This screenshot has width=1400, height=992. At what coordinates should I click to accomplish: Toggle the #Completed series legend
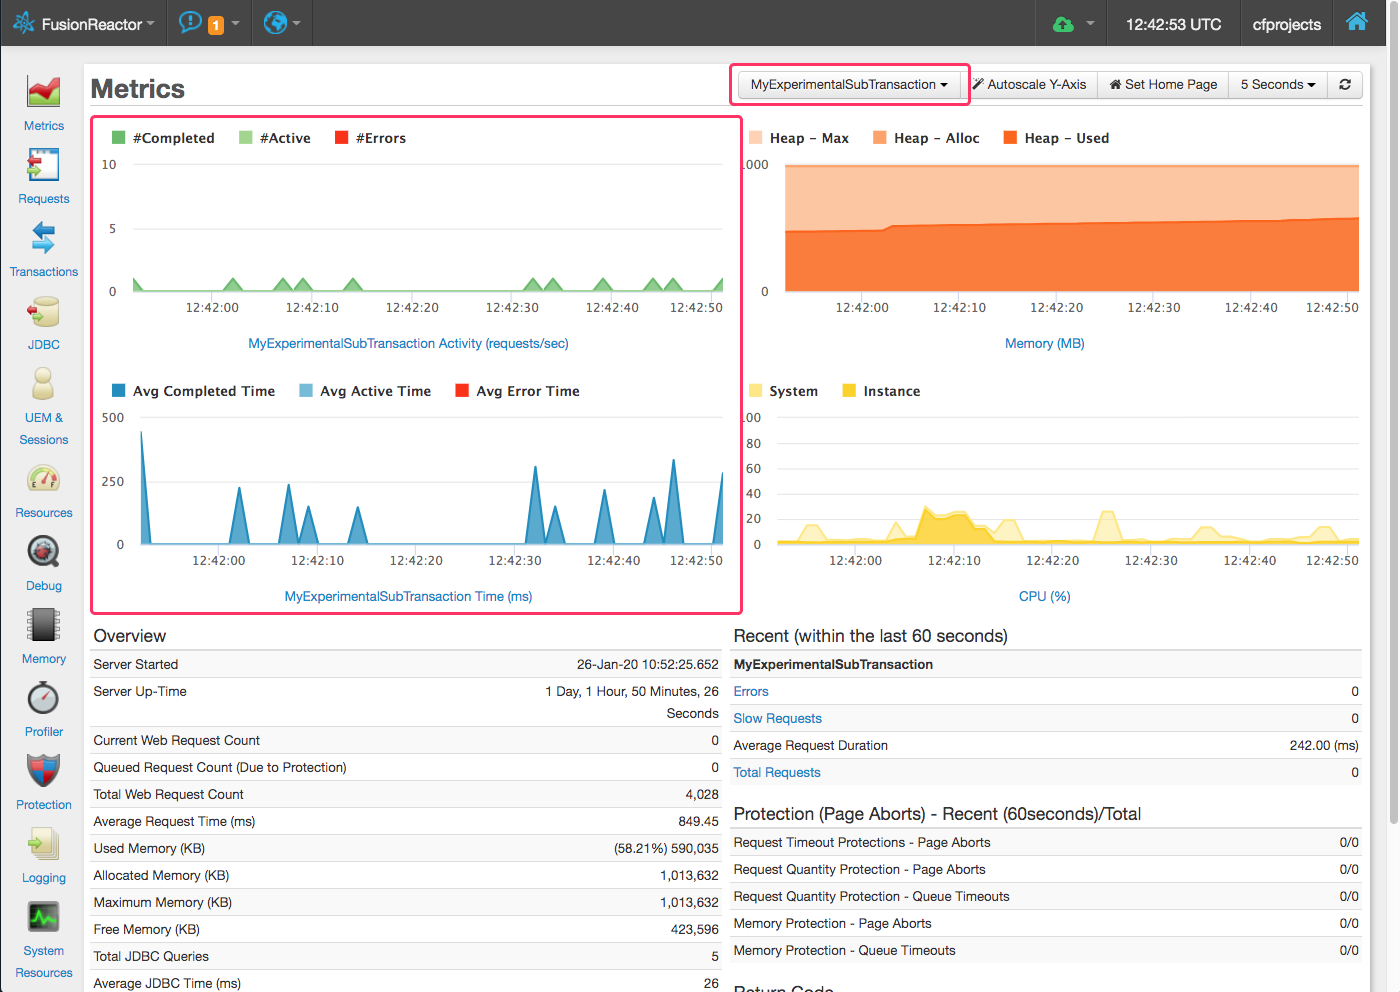(x=163, y=138)
